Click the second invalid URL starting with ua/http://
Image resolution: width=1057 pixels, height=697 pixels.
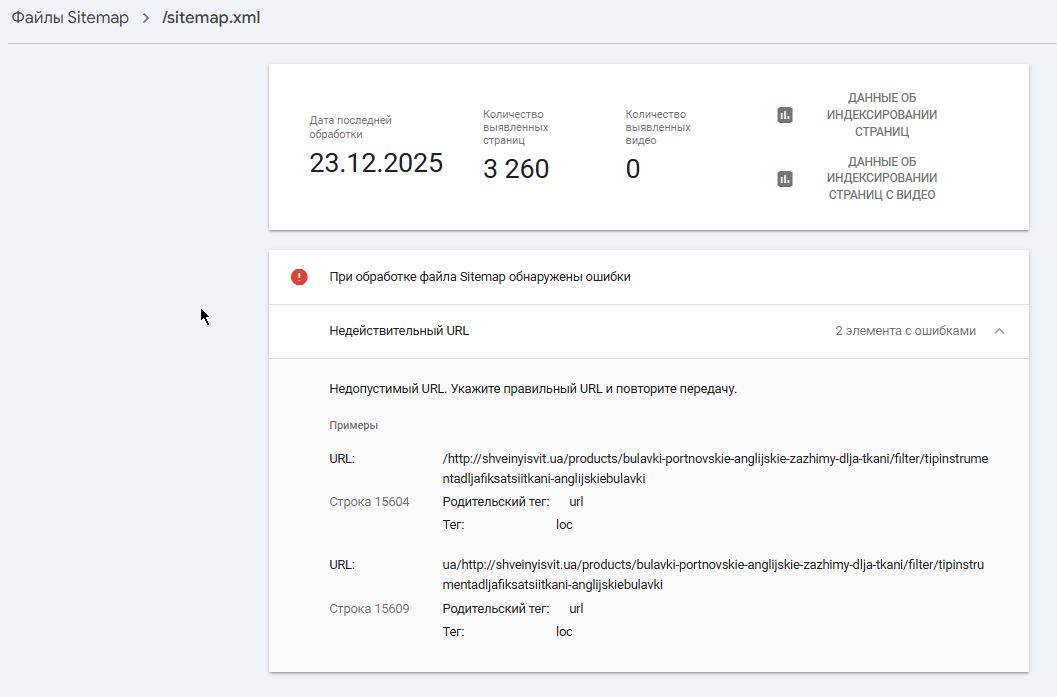coord(712,574)
